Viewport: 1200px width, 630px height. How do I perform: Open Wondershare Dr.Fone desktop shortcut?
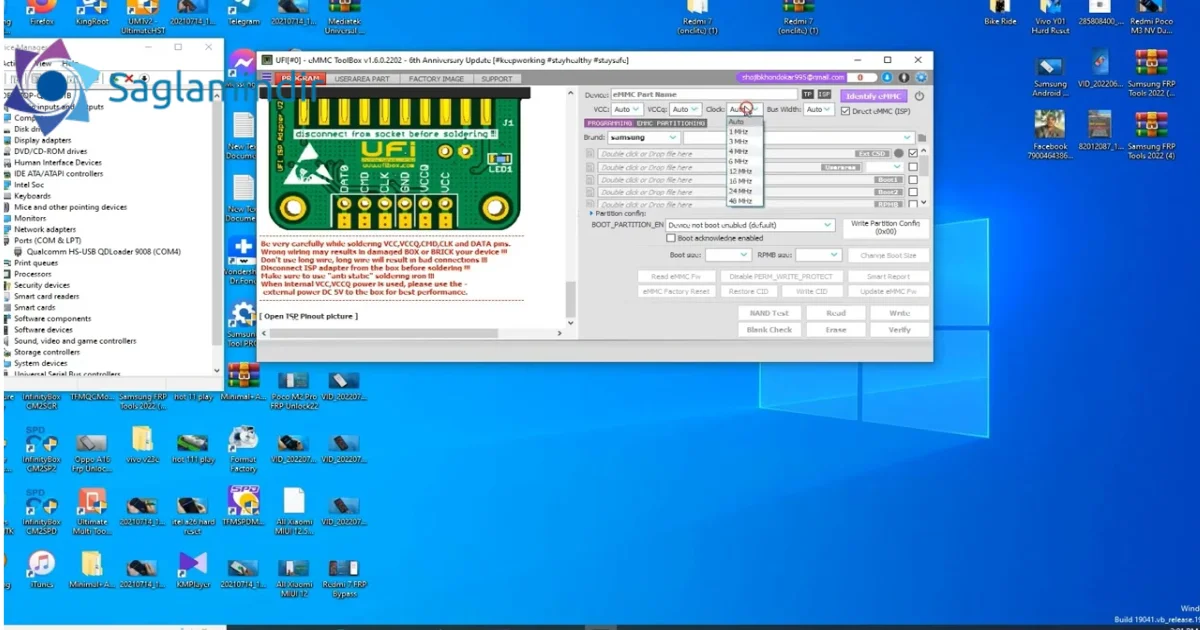(x=242, y=259)
